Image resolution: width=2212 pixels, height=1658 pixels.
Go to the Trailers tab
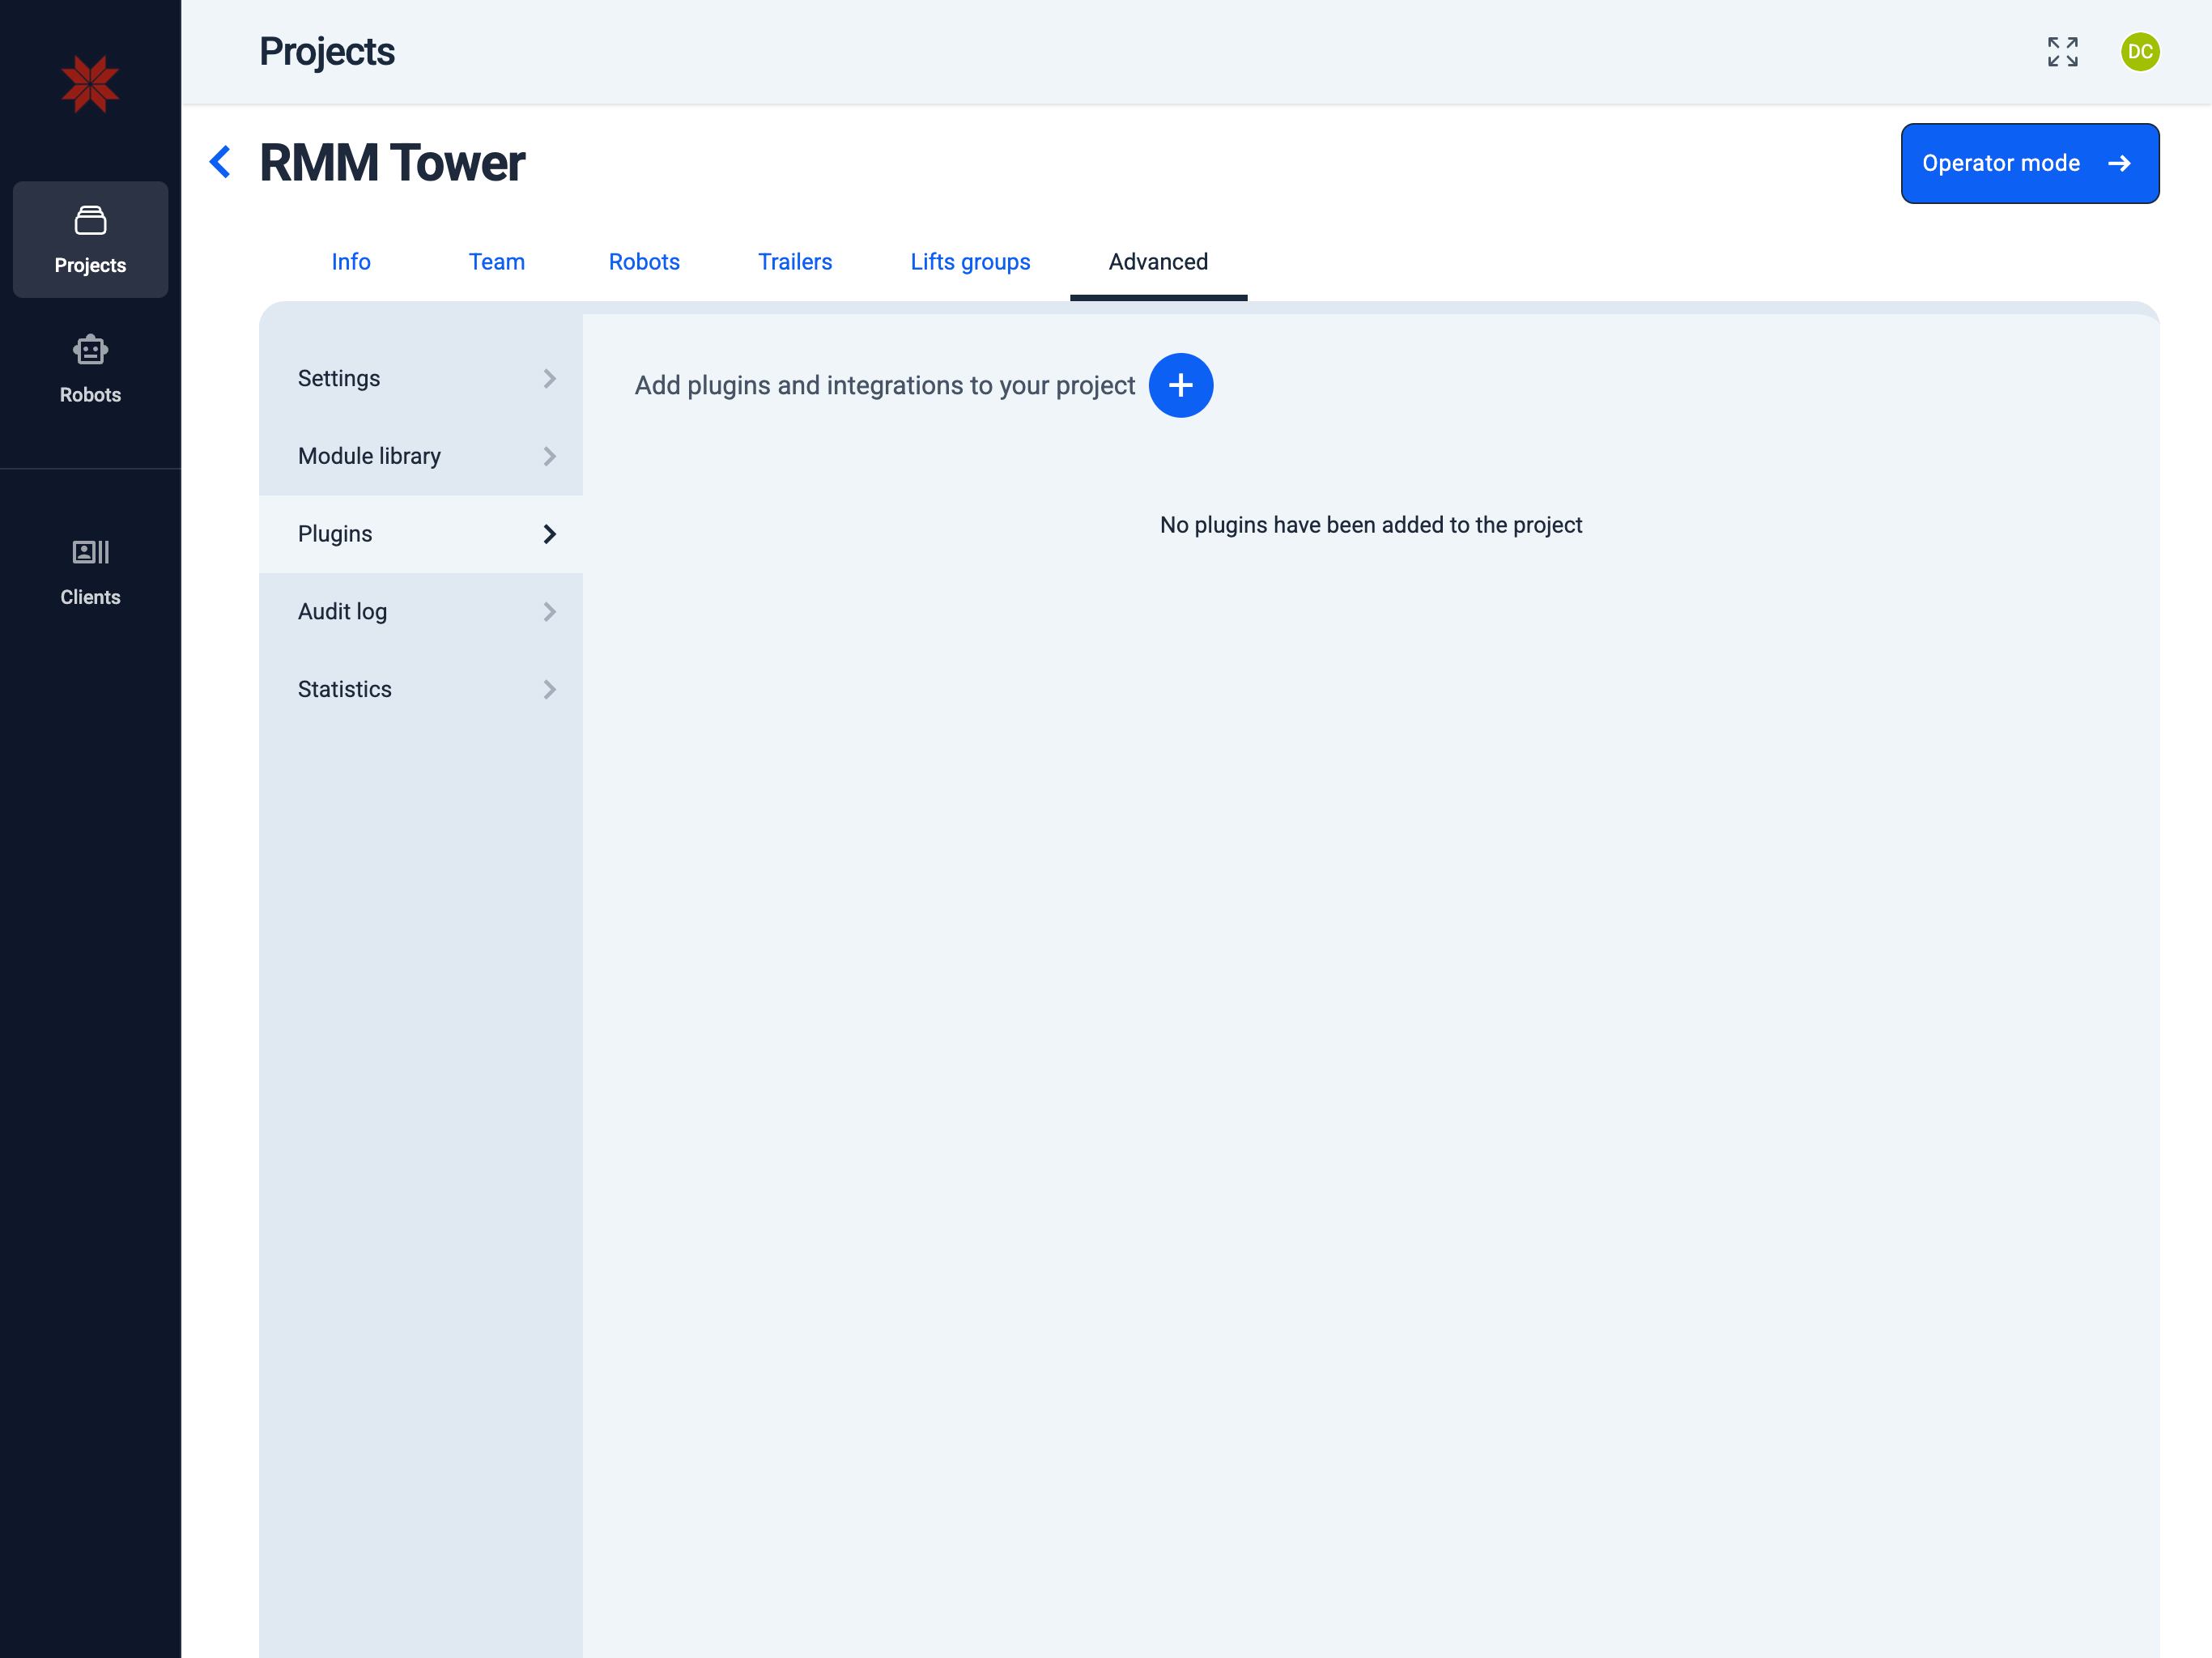click(x=794, y=262)
